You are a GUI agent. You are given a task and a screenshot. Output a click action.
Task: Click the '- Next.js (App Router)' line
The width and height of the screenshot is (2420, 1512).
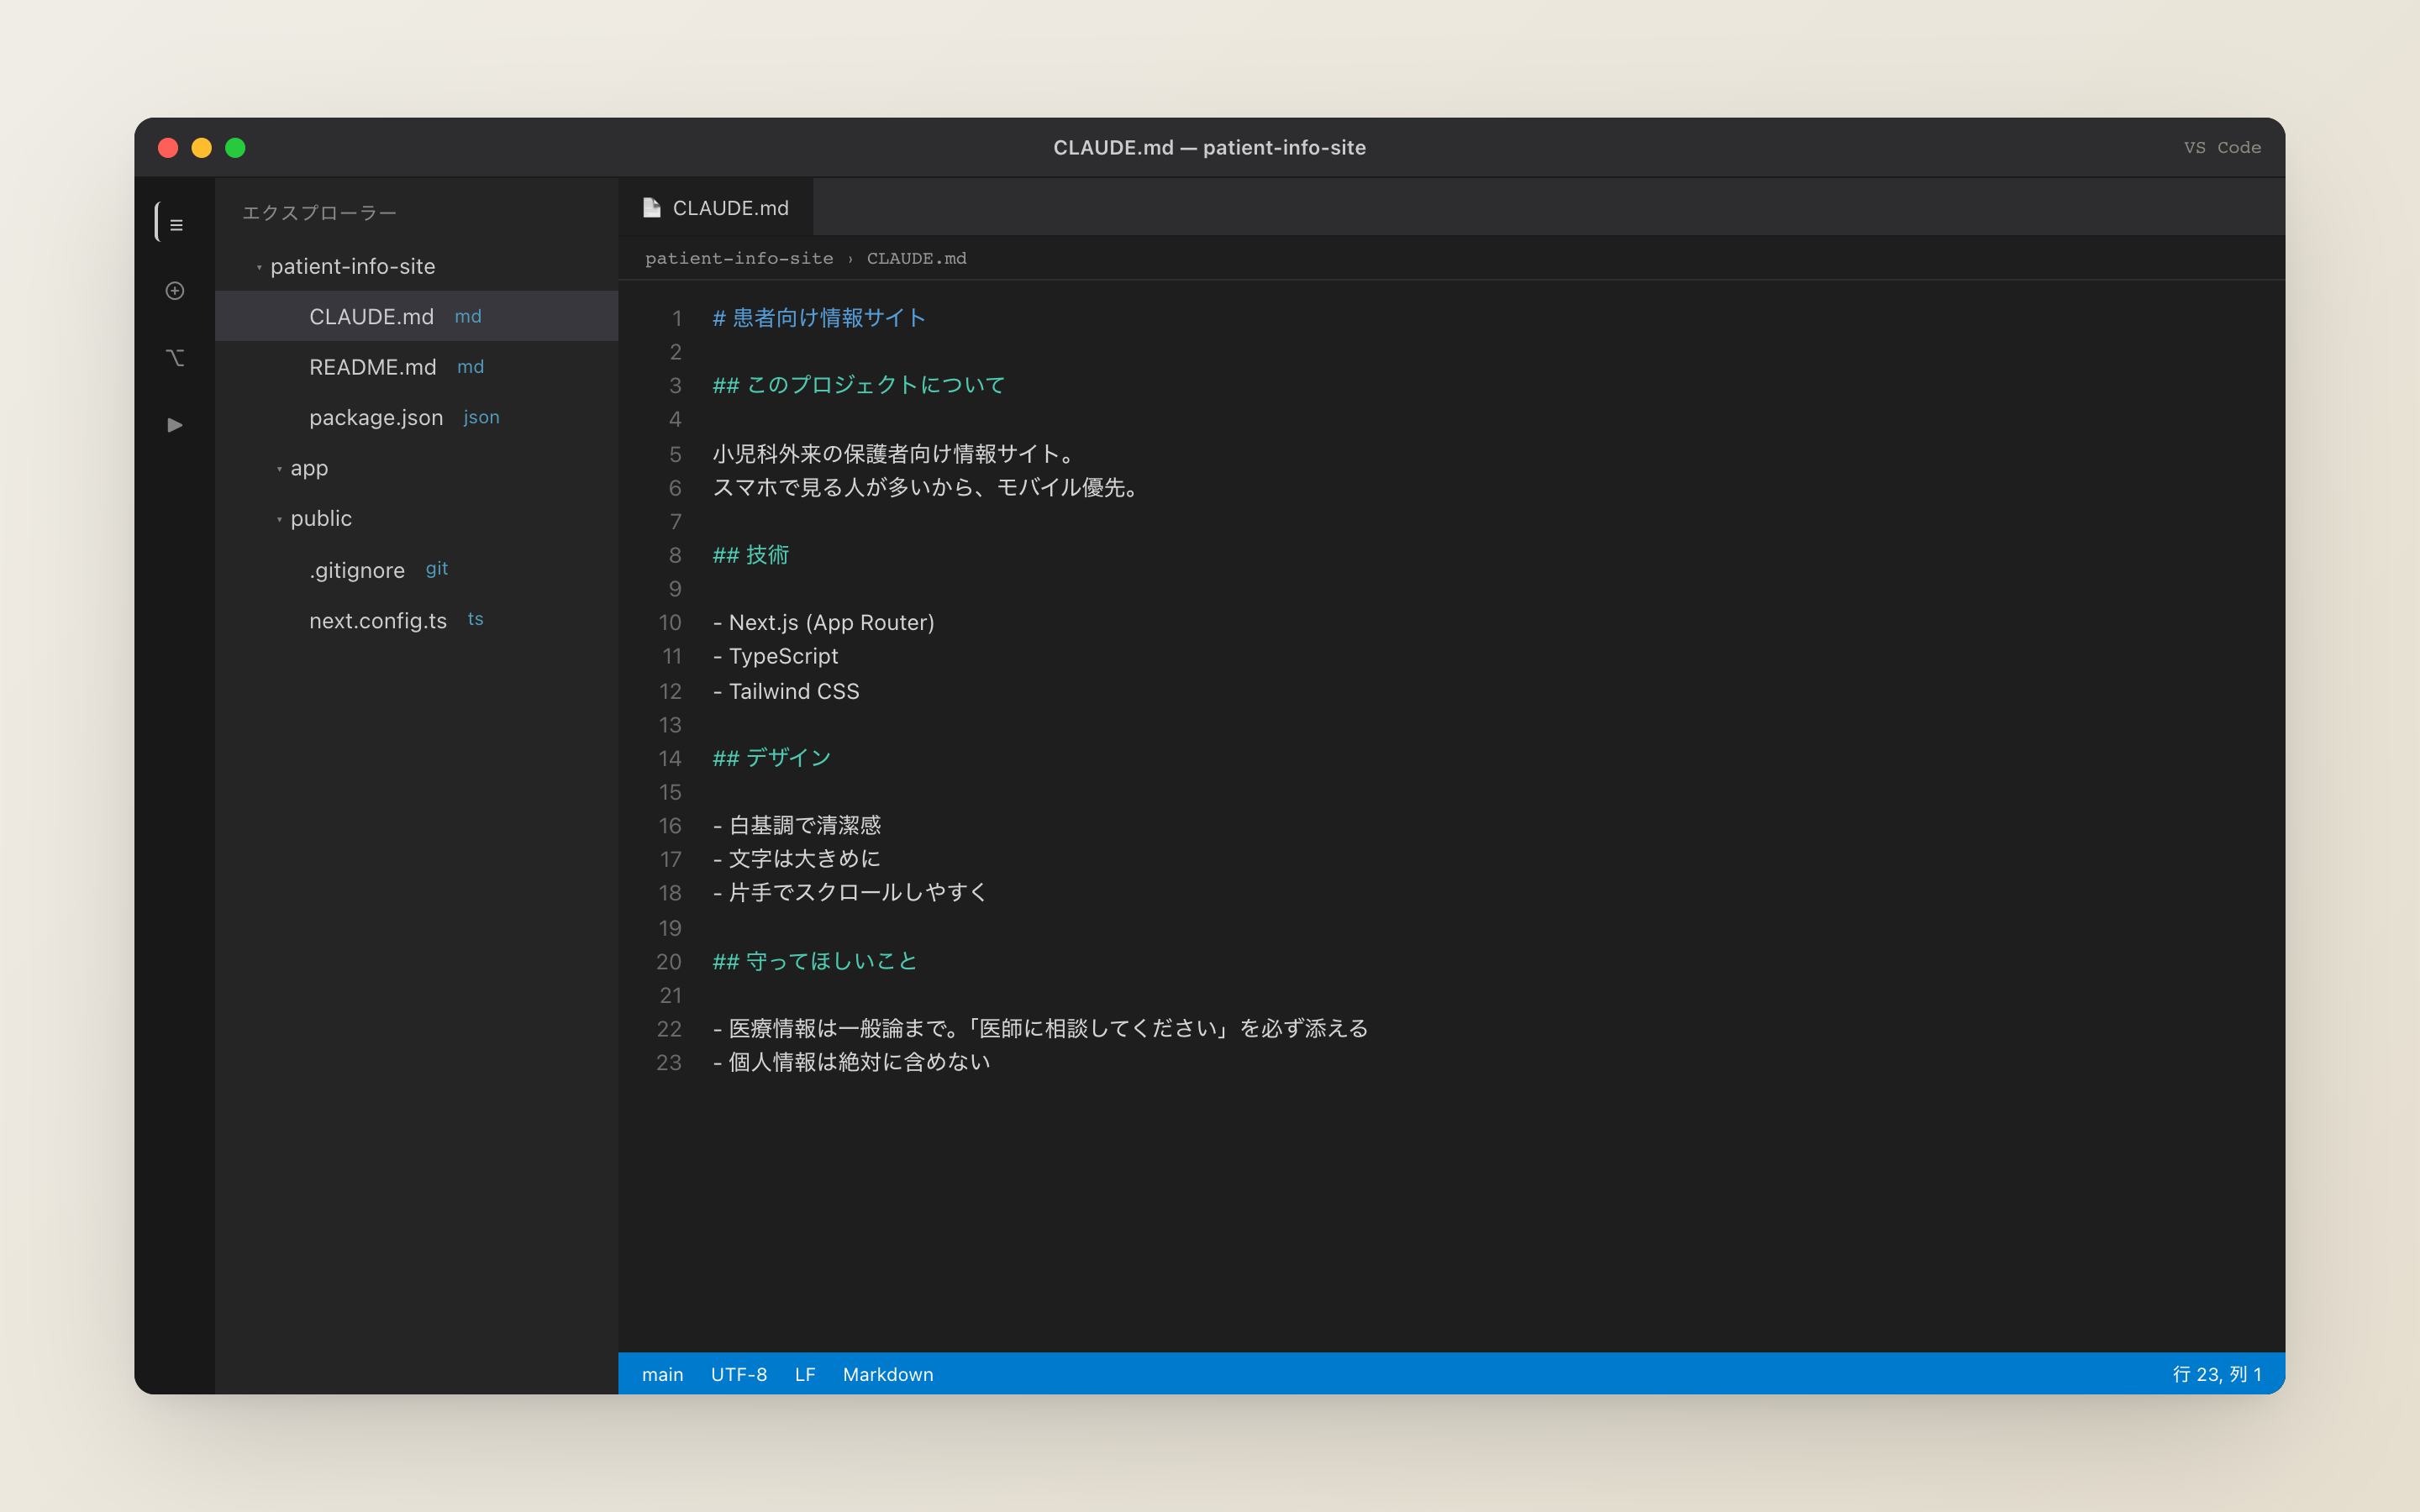(823, 623)
